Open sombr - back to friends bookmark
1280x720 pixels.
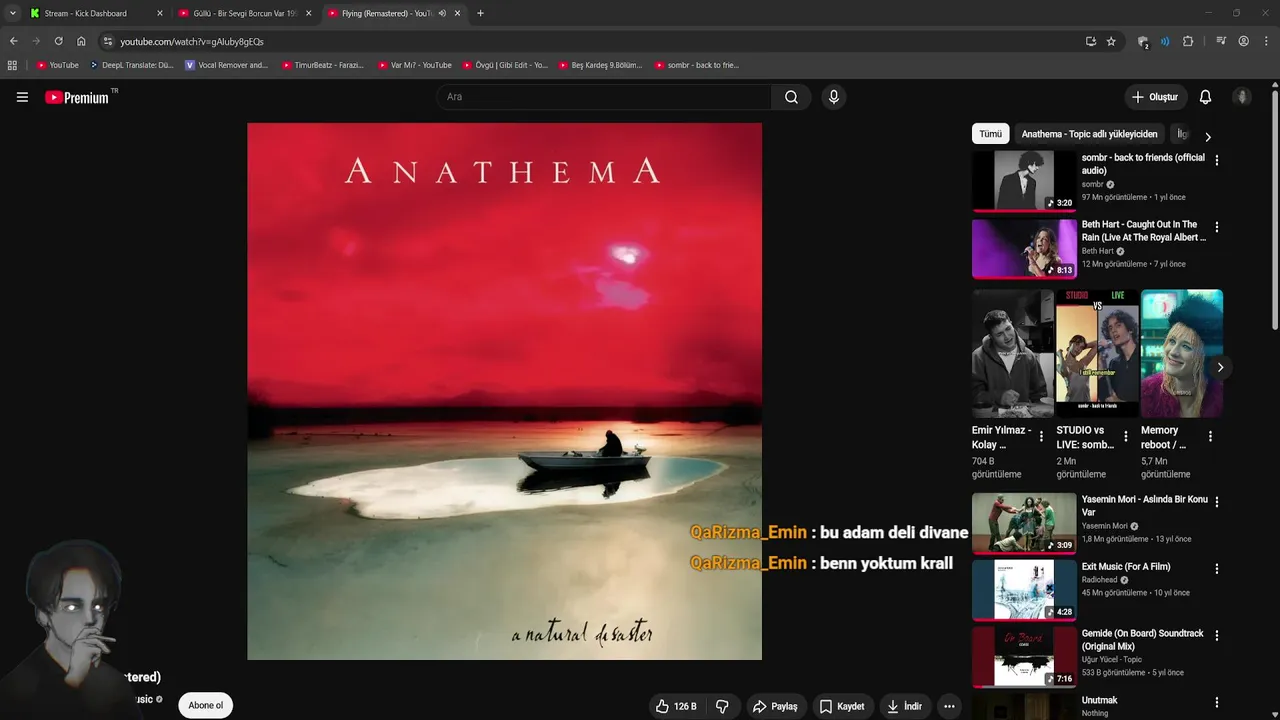pyautogui.click(x=697, y=65)
